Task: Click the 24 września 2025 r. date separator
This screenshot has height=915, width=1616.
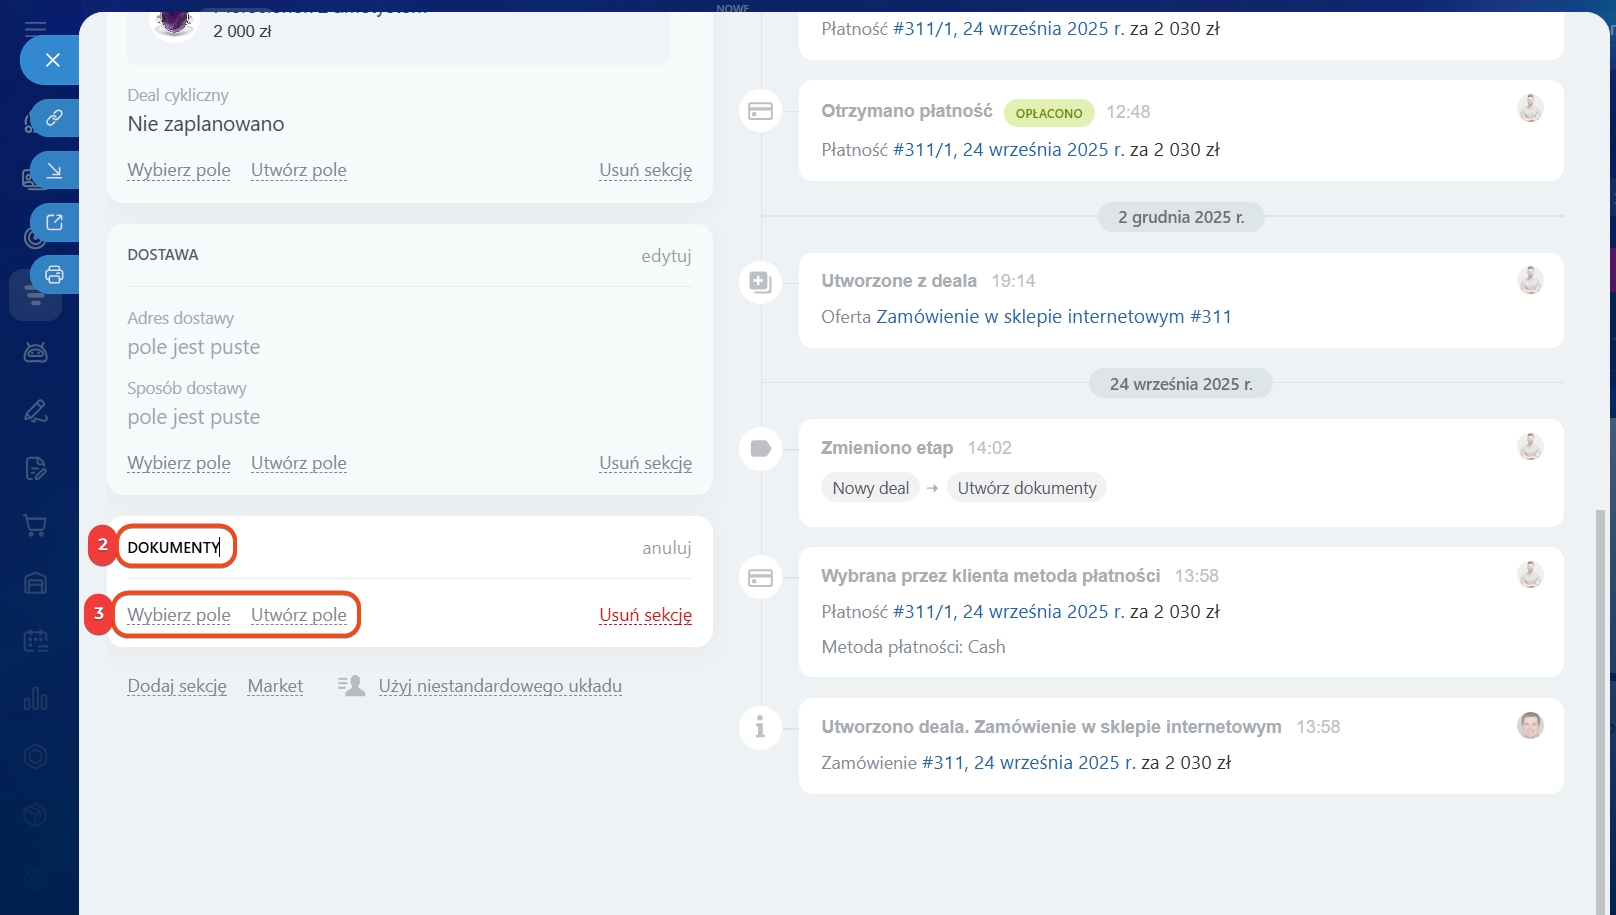Action: [1181, 384]
